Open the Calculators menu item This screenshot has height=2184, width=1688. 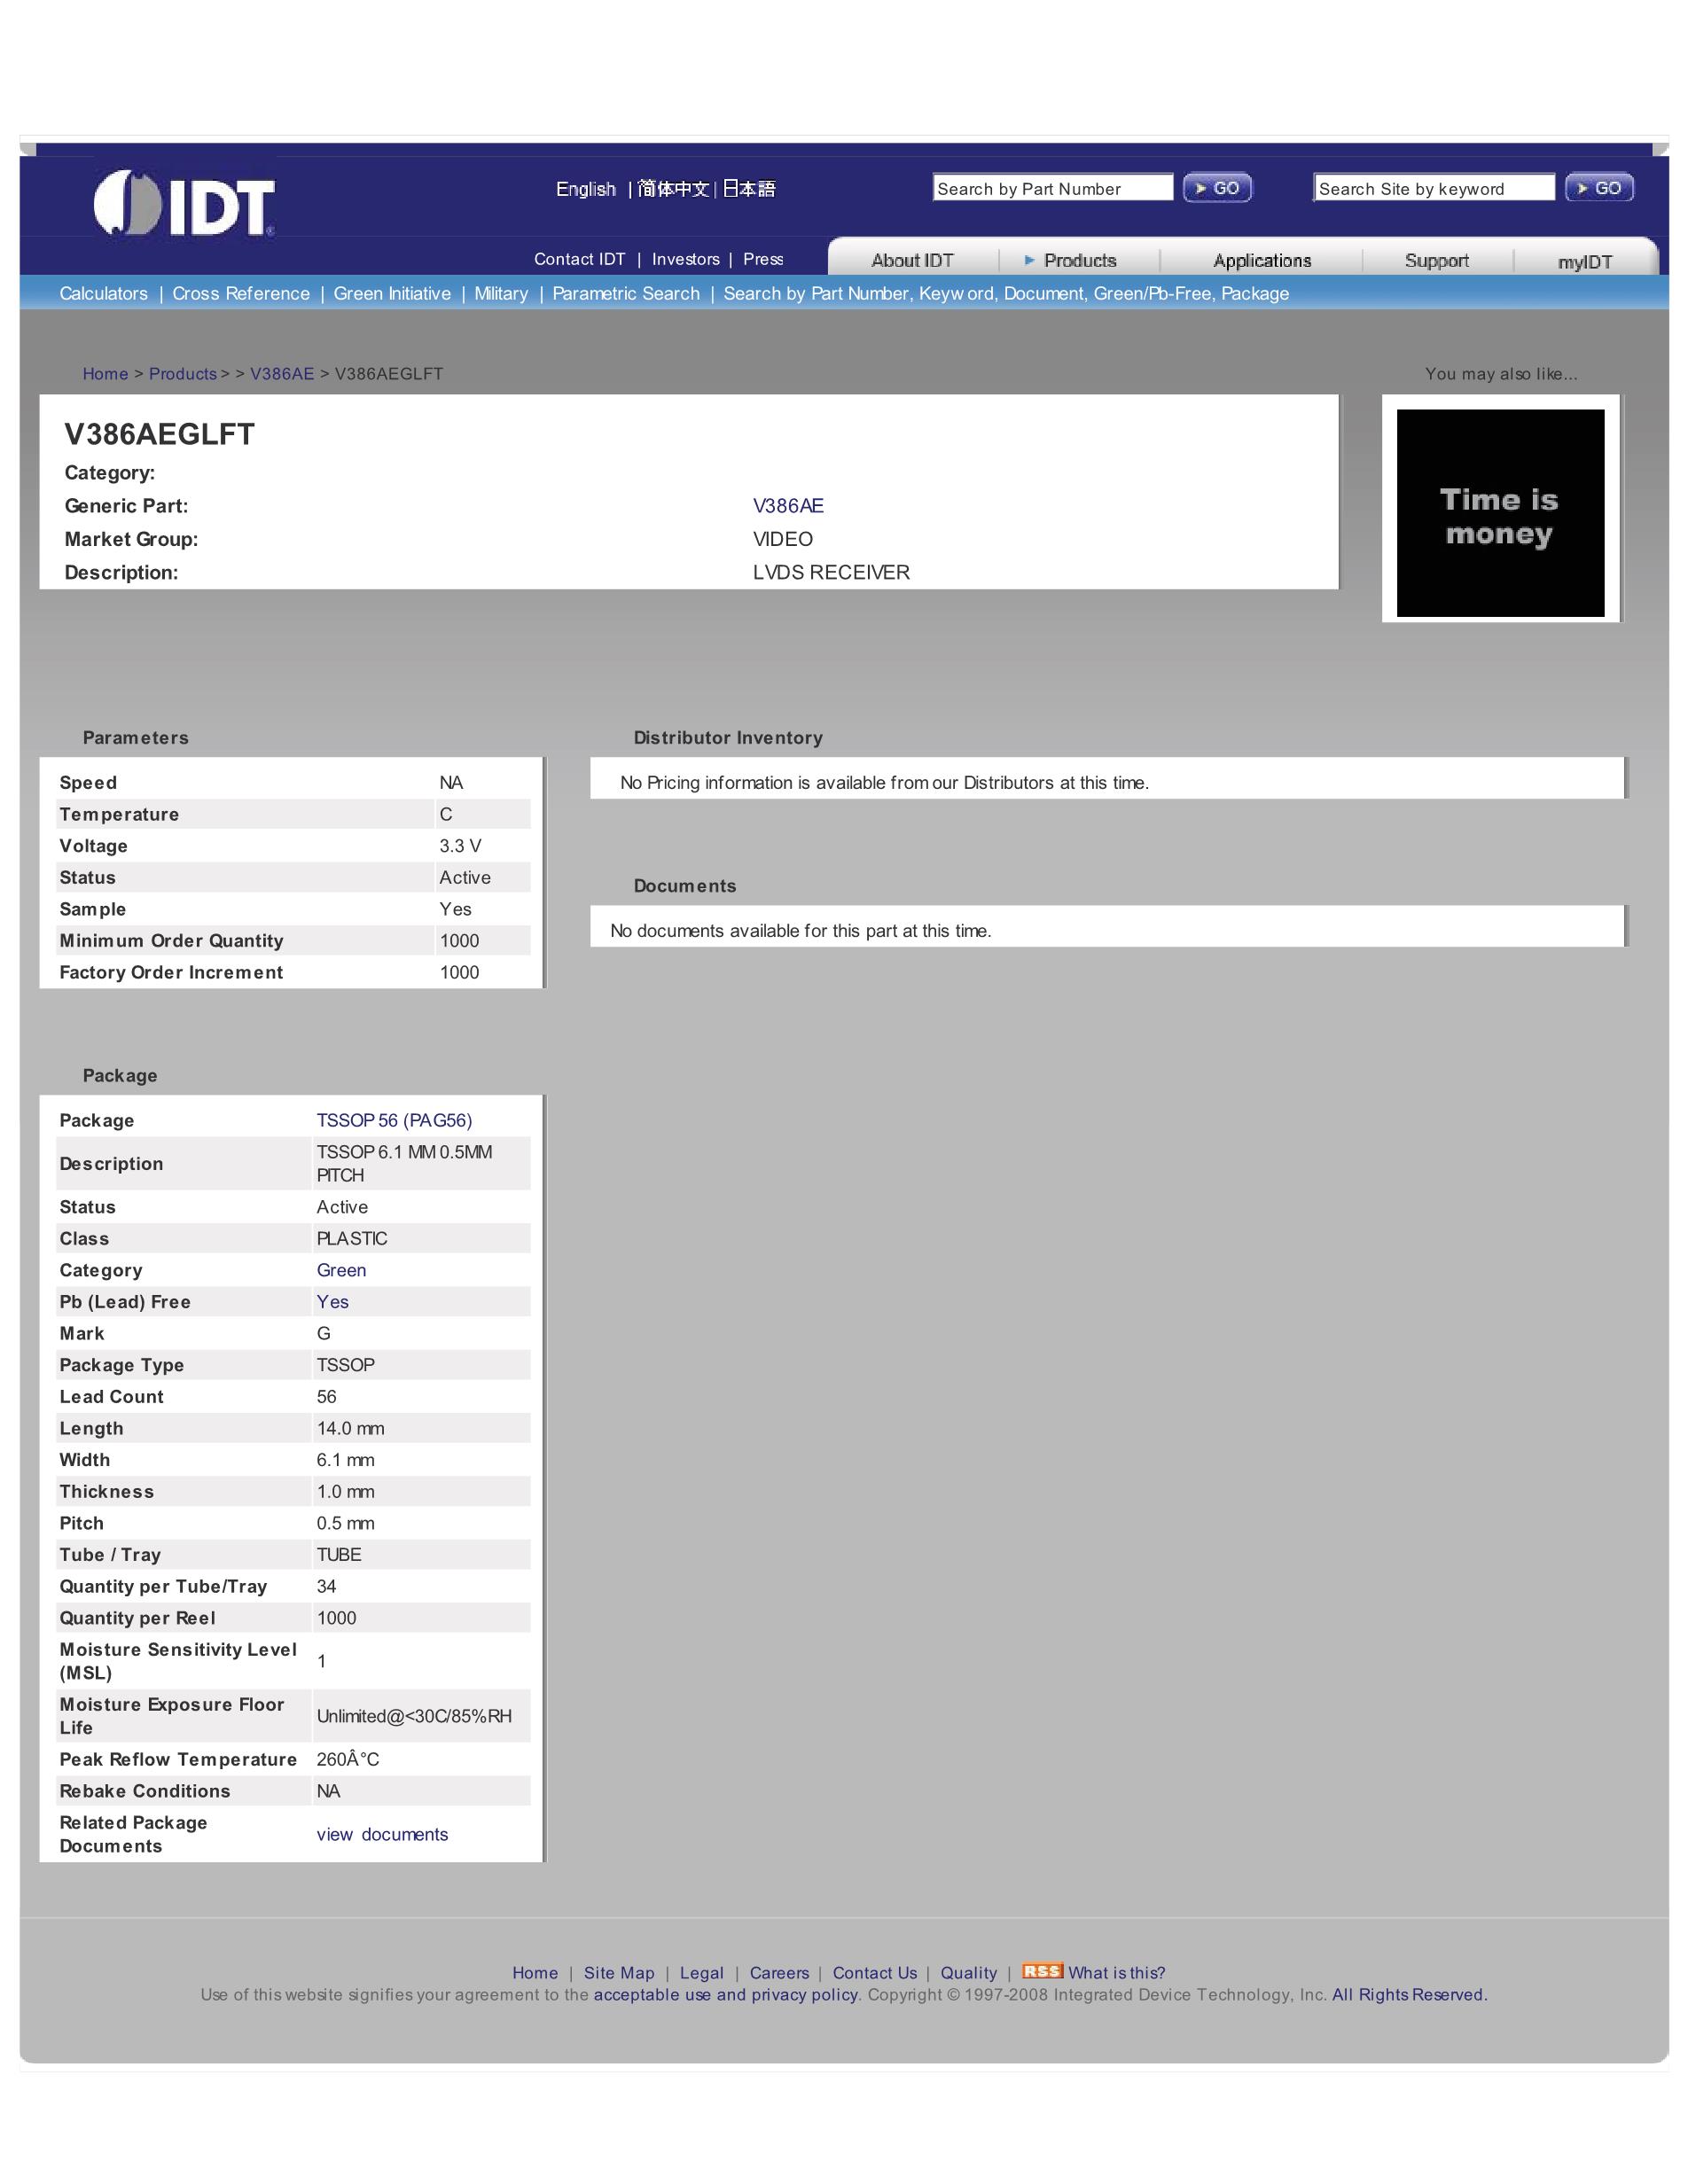pyautogui.click(x=103, y=294)
